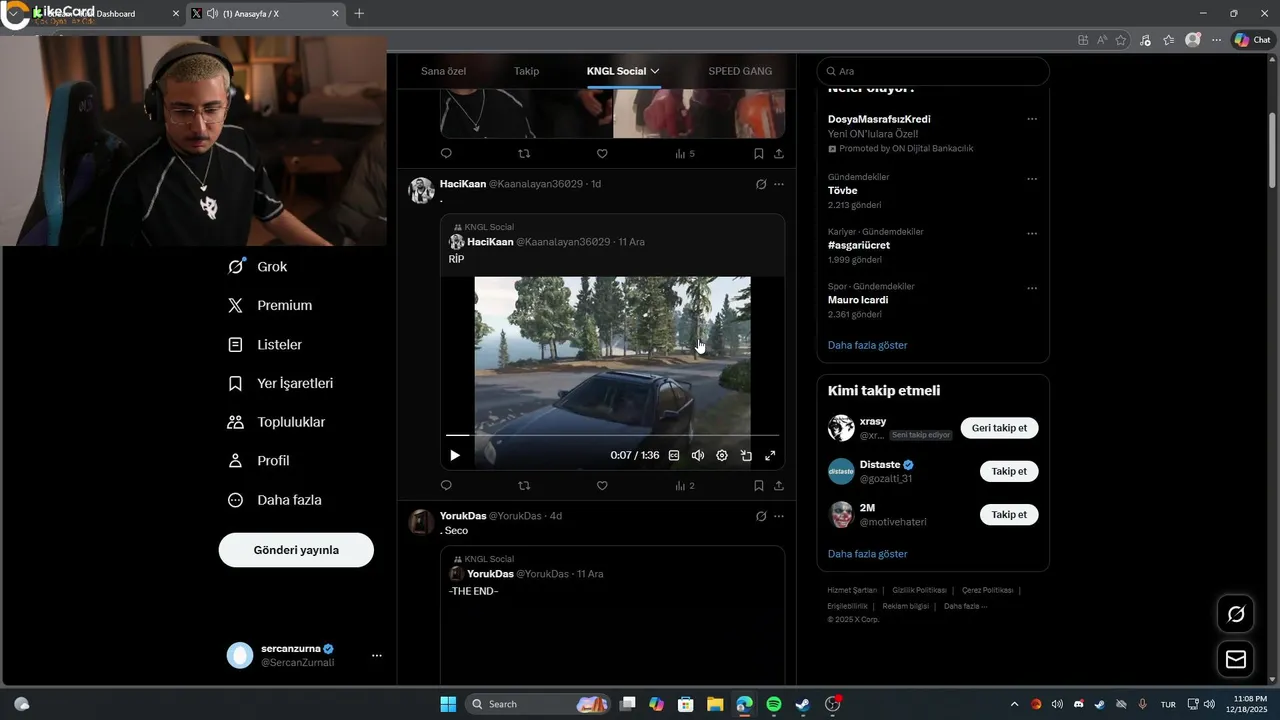Image resolution: width=1280 pixels, height=720 pixels.
Task: Bookmark HaciKaan's post
Action: (759, 486)
